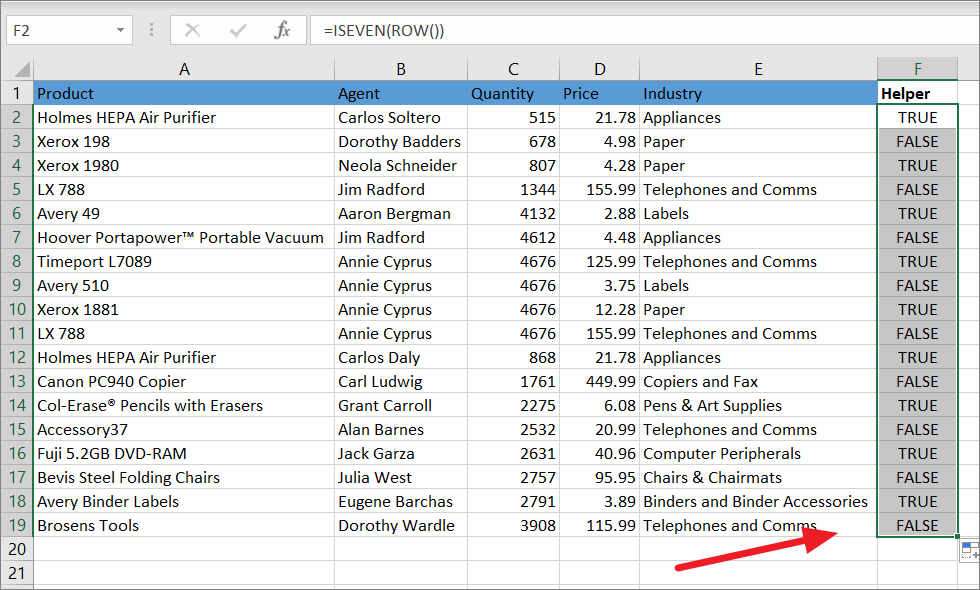Select Brosens Tools cell
The width and height of the screenshot is (980, 590).
[184, 526]
